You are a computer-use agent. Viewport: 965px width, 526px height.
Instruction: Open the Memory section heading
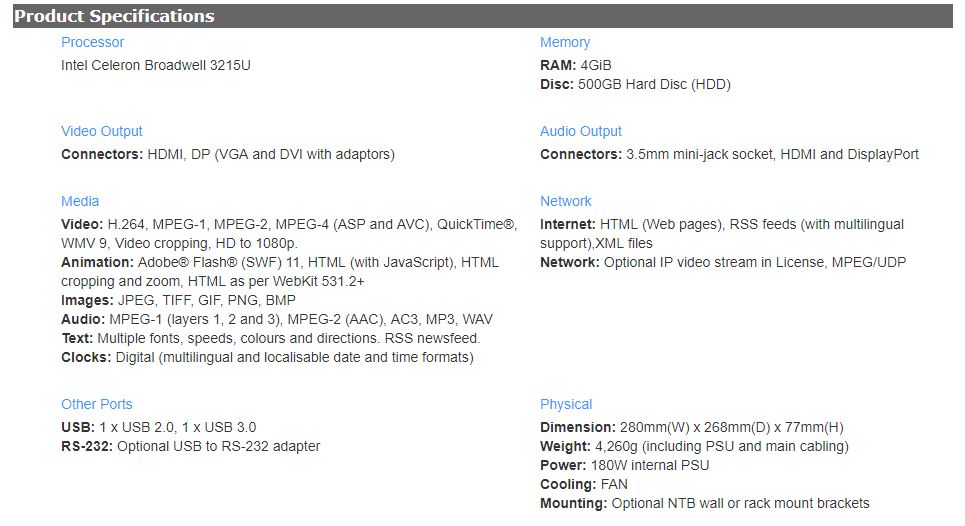[x=564, y=42]
